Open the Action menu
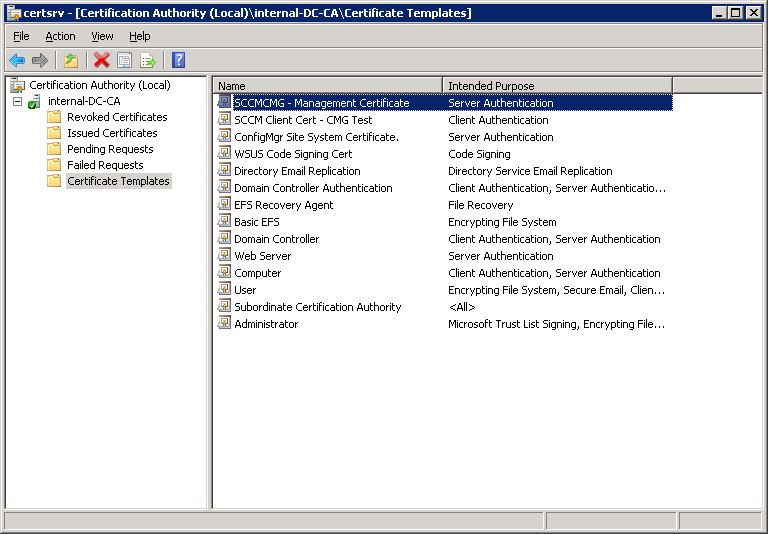Viewport: 768px width, 534px height. click(x=60, y=36)
